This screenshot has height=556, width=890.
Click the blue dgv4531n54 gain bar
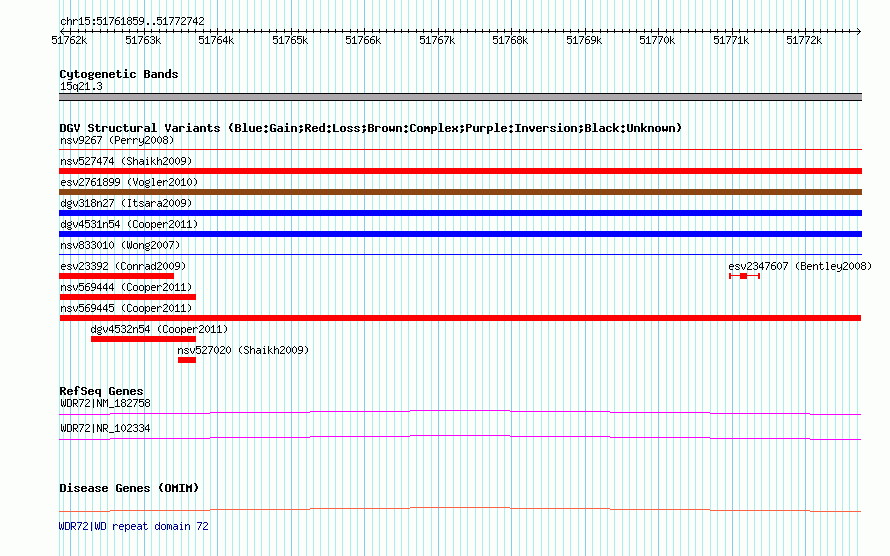click(x=460, y=234)
